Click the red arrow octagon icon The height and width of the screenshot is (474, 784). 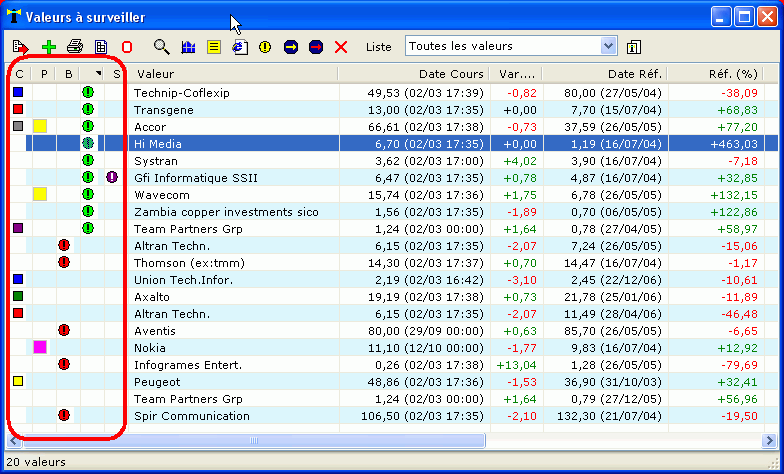point(316,47)
